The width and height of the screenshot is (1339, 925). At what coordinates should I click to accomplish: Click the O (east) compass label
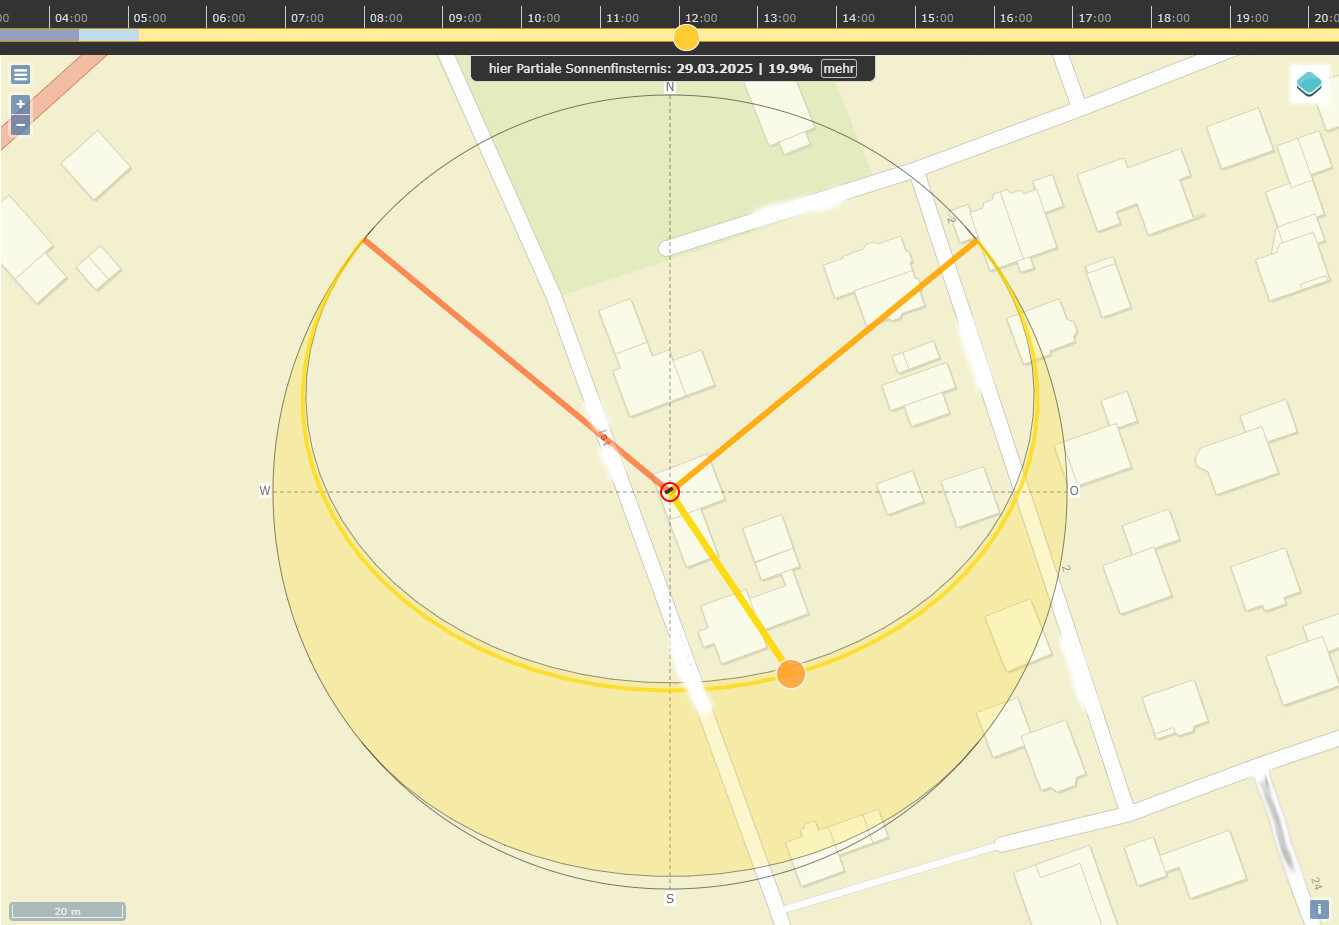[1075, 491]
